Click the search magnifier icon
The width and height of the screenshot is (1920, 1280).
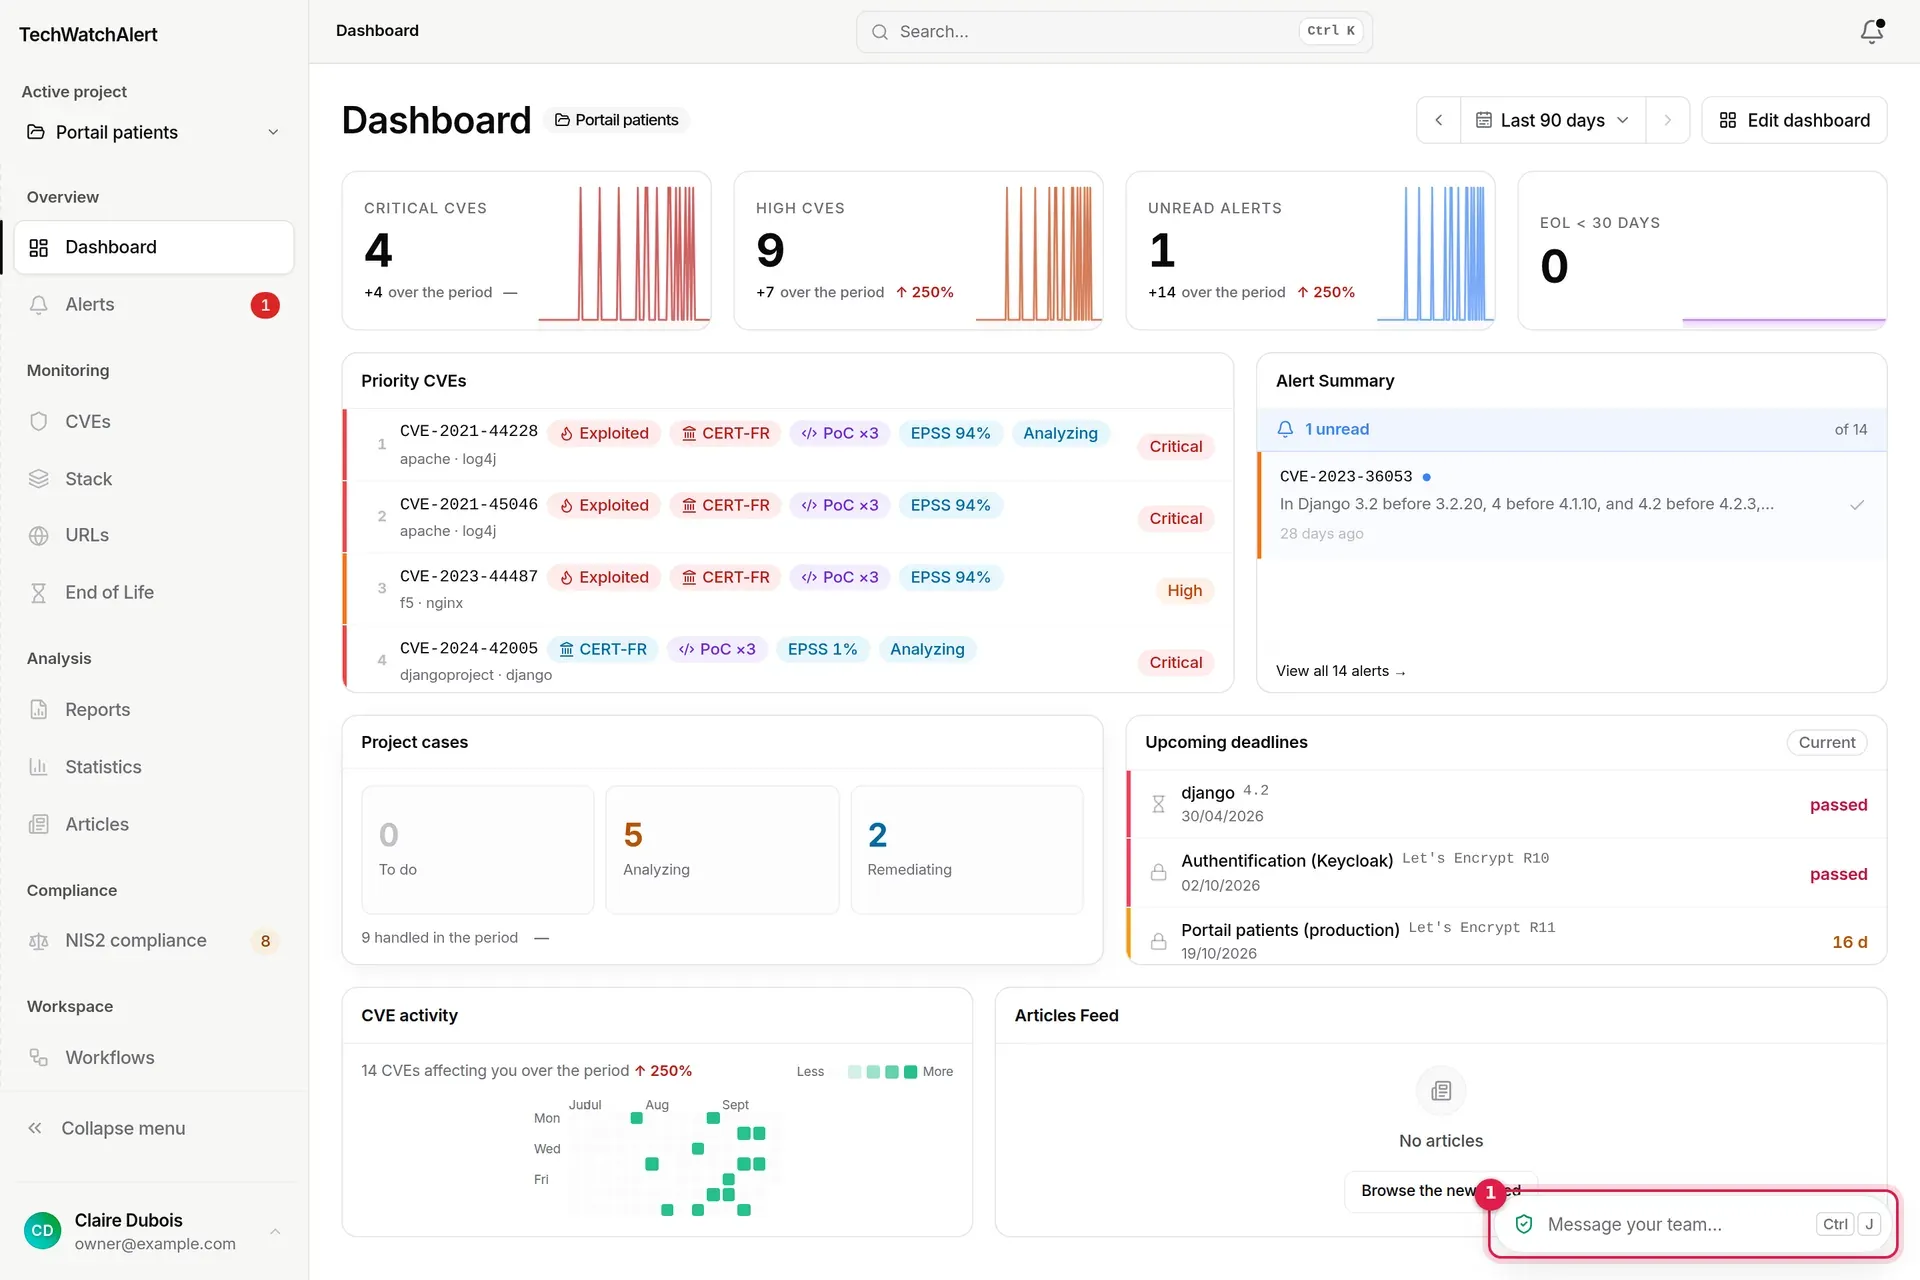tap(880, 32)
